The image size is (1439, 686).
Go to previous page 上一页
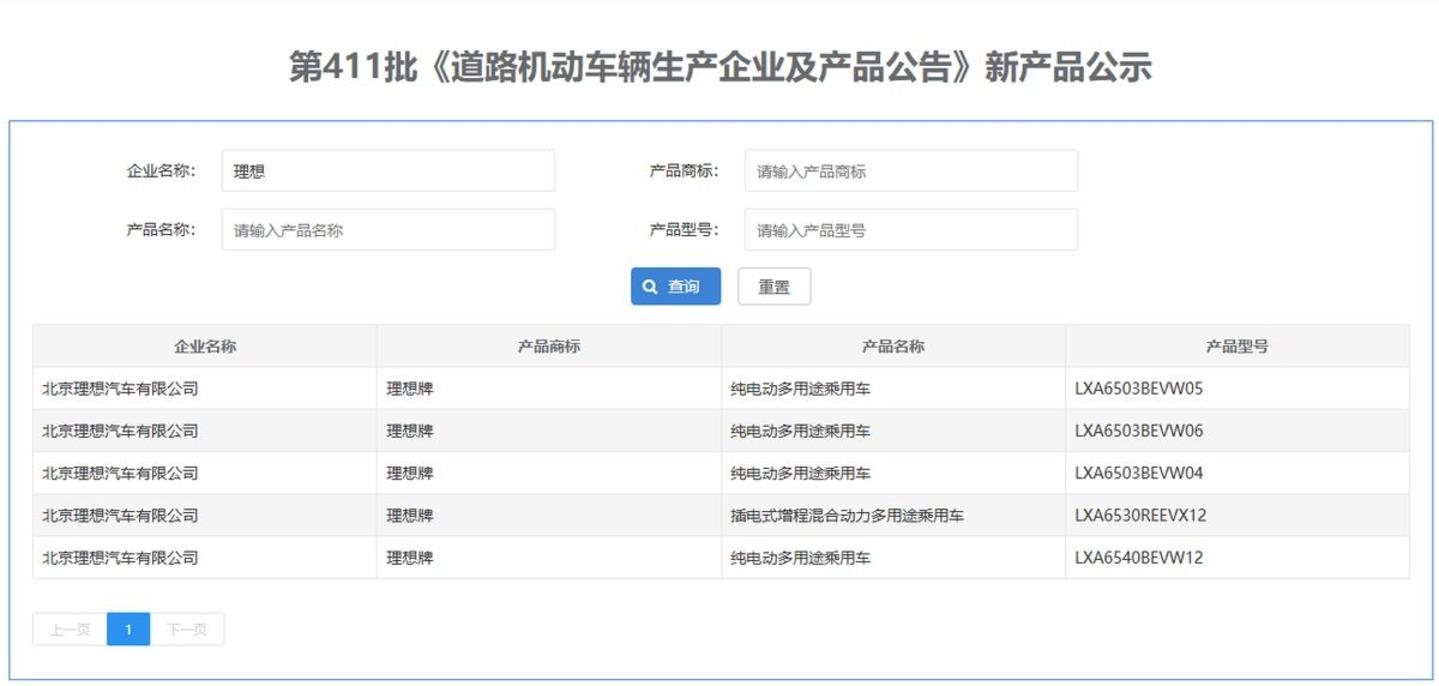(70, 629)
